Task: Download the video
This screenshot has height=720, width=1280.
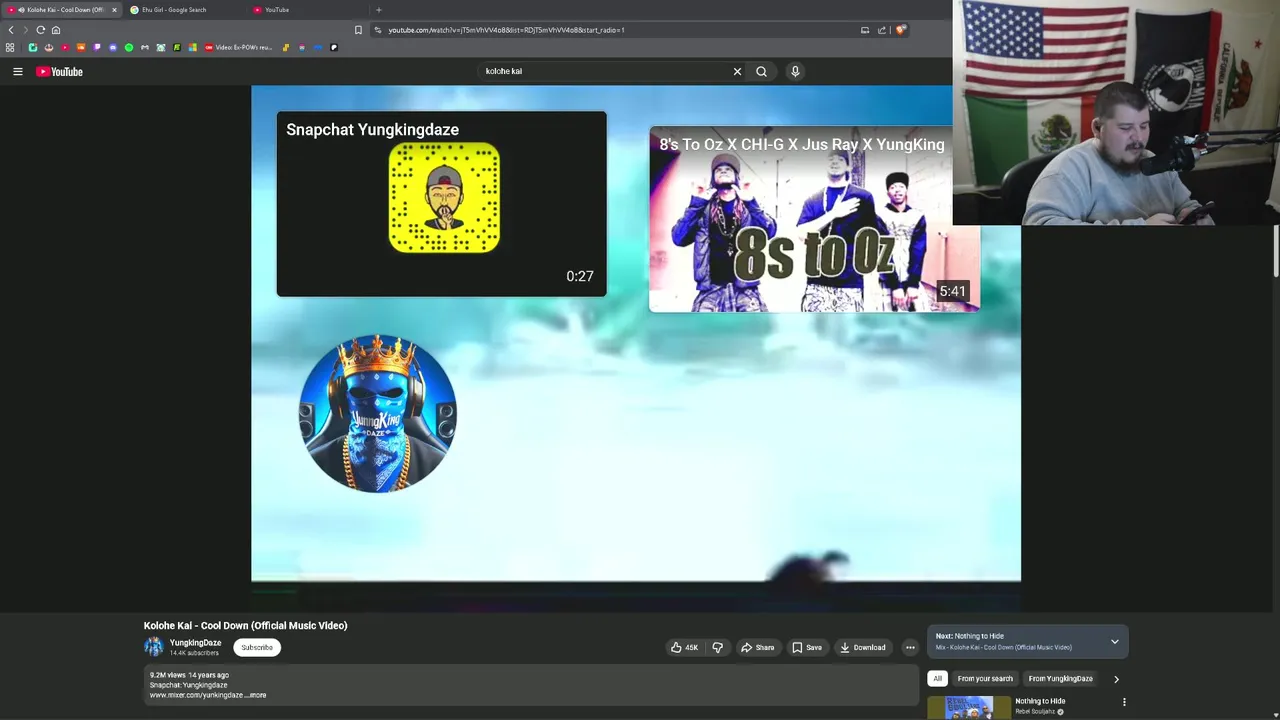Action: pyautogui.click(x=863, y=647)
